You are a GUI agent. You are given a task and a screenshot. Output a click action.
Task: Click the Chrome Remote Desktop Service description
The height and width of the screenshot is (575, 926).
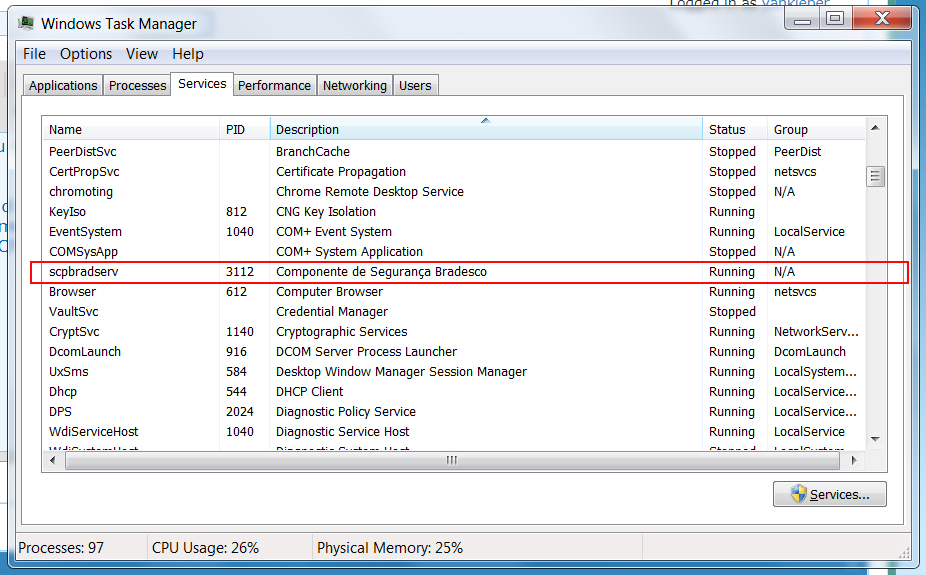tap(370, 192)
